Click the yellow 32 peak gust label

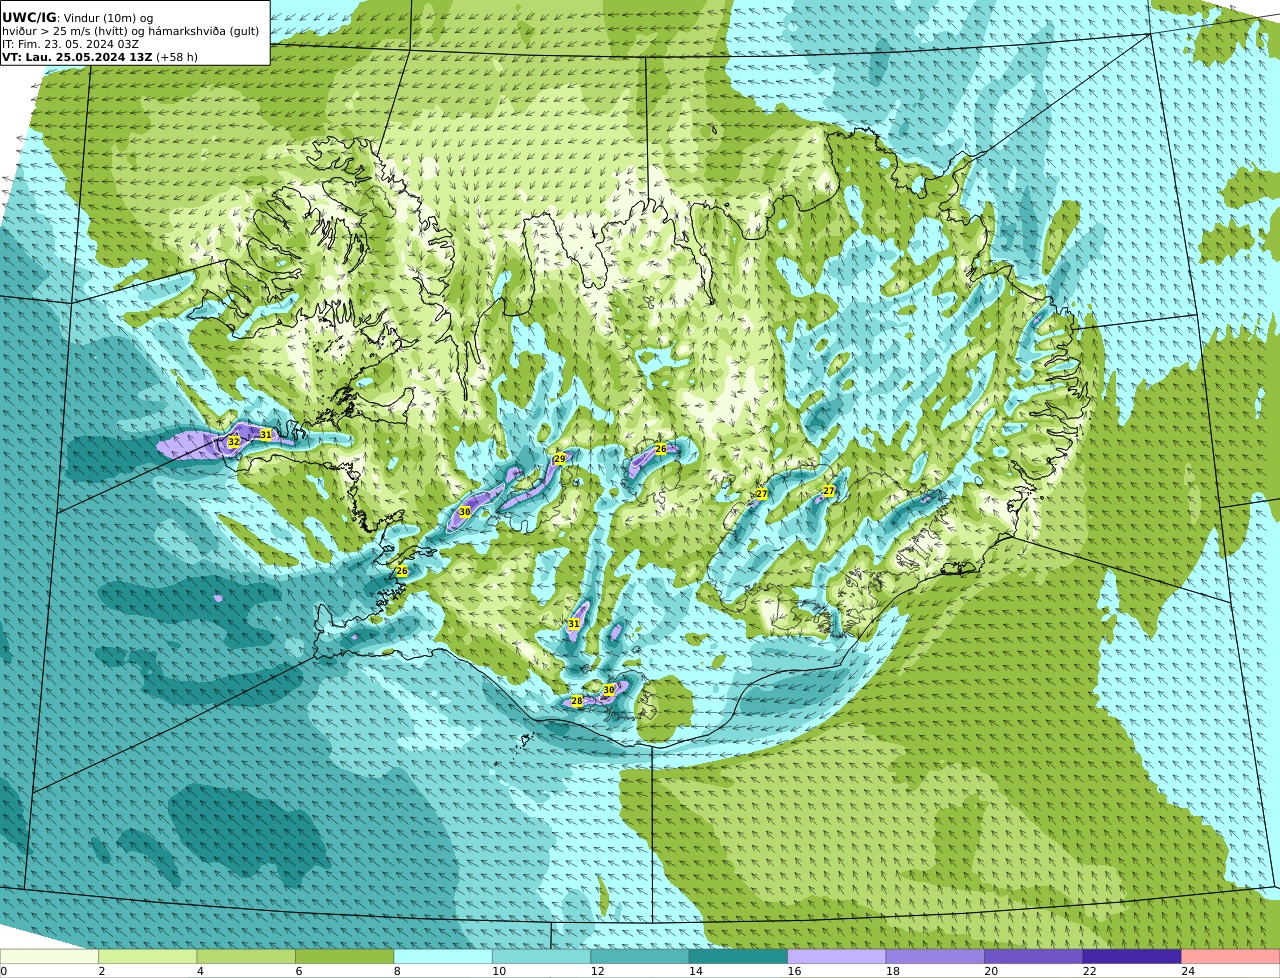click(233, 441)
